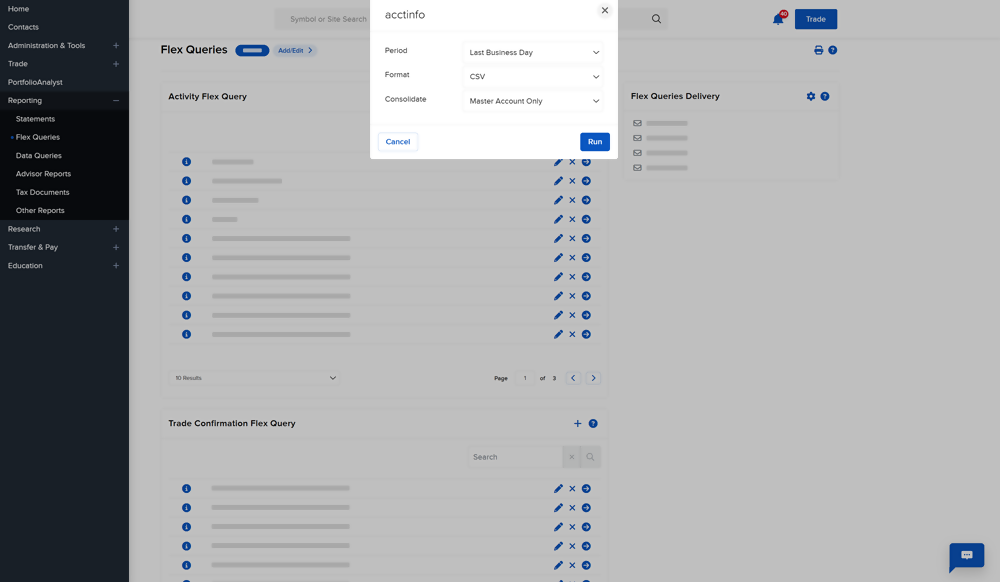Screen dimensions: 1000x582
Task: Click the help icon beside the delivery gear
Action: (823, 96)
